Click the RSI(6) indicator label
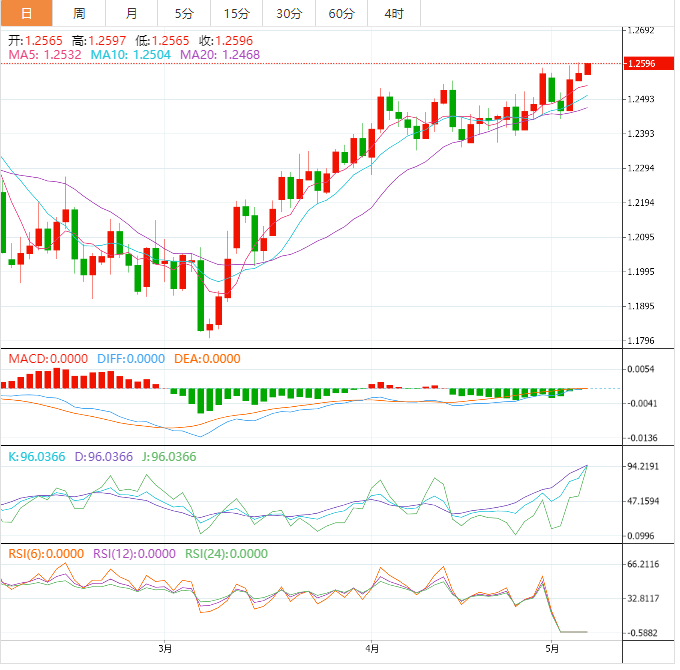Image resolution: width=680 pixels, height=670 pixels. (46, 553)
